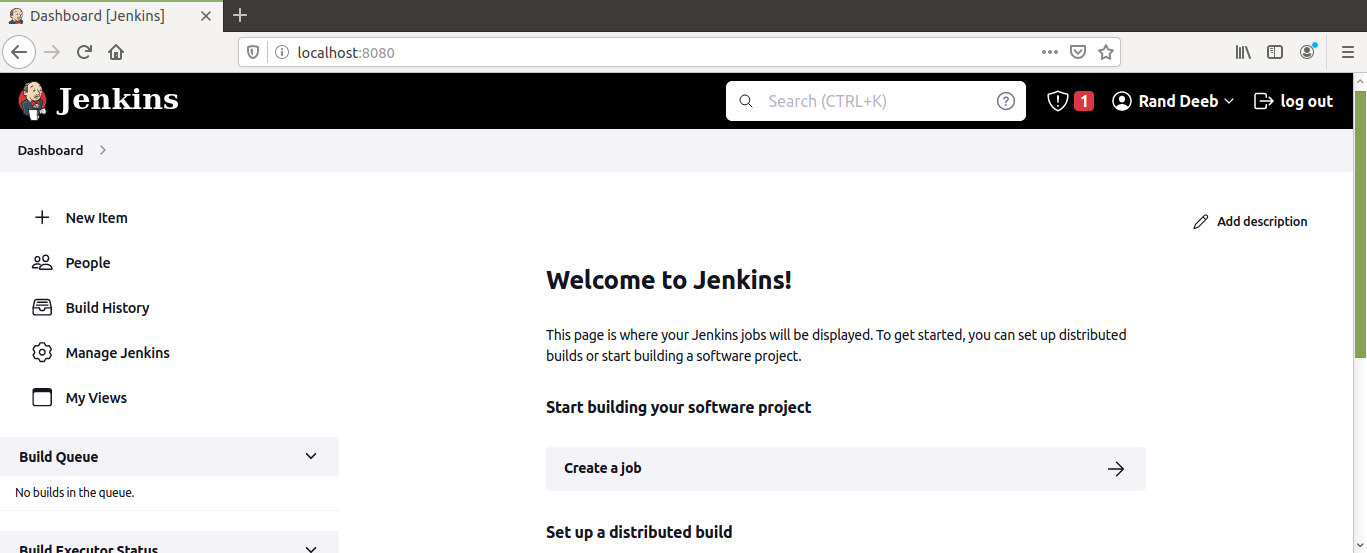Open My Views
The image size is (1367, 553).
[96, 397]
